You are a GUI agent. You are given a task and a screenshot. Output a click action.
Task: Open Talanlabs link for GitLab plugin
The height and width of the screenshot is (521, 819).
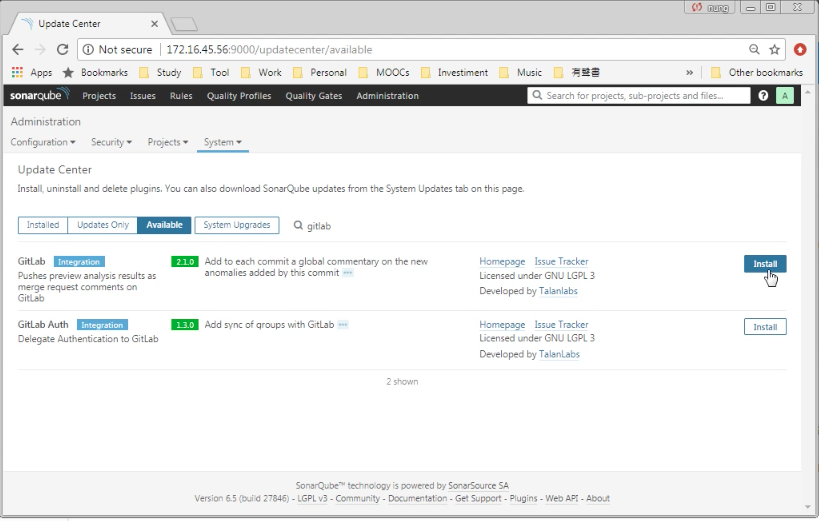pos(558,291)
